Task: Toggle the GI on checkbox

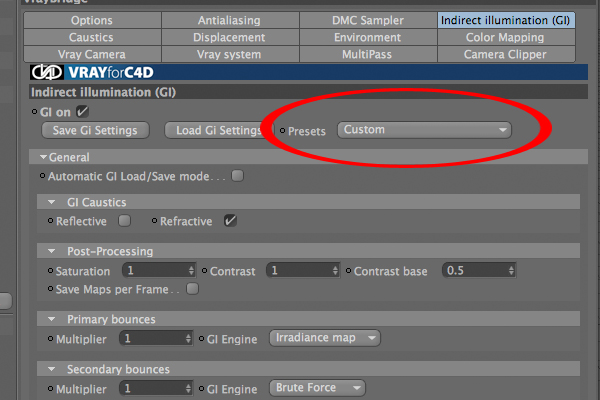Action: (82, 112)
